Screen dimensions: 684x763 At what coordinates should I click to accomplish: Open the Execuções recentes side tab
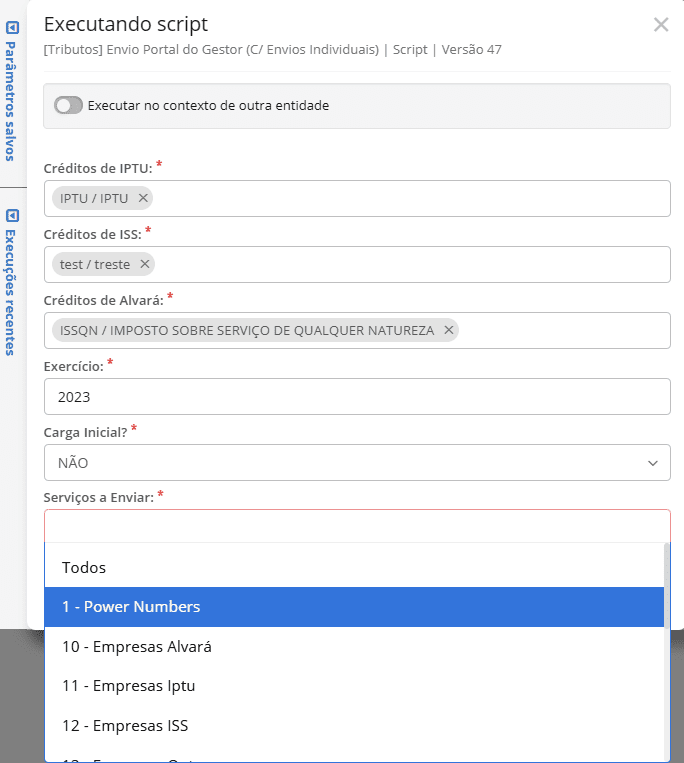[12, 292]
